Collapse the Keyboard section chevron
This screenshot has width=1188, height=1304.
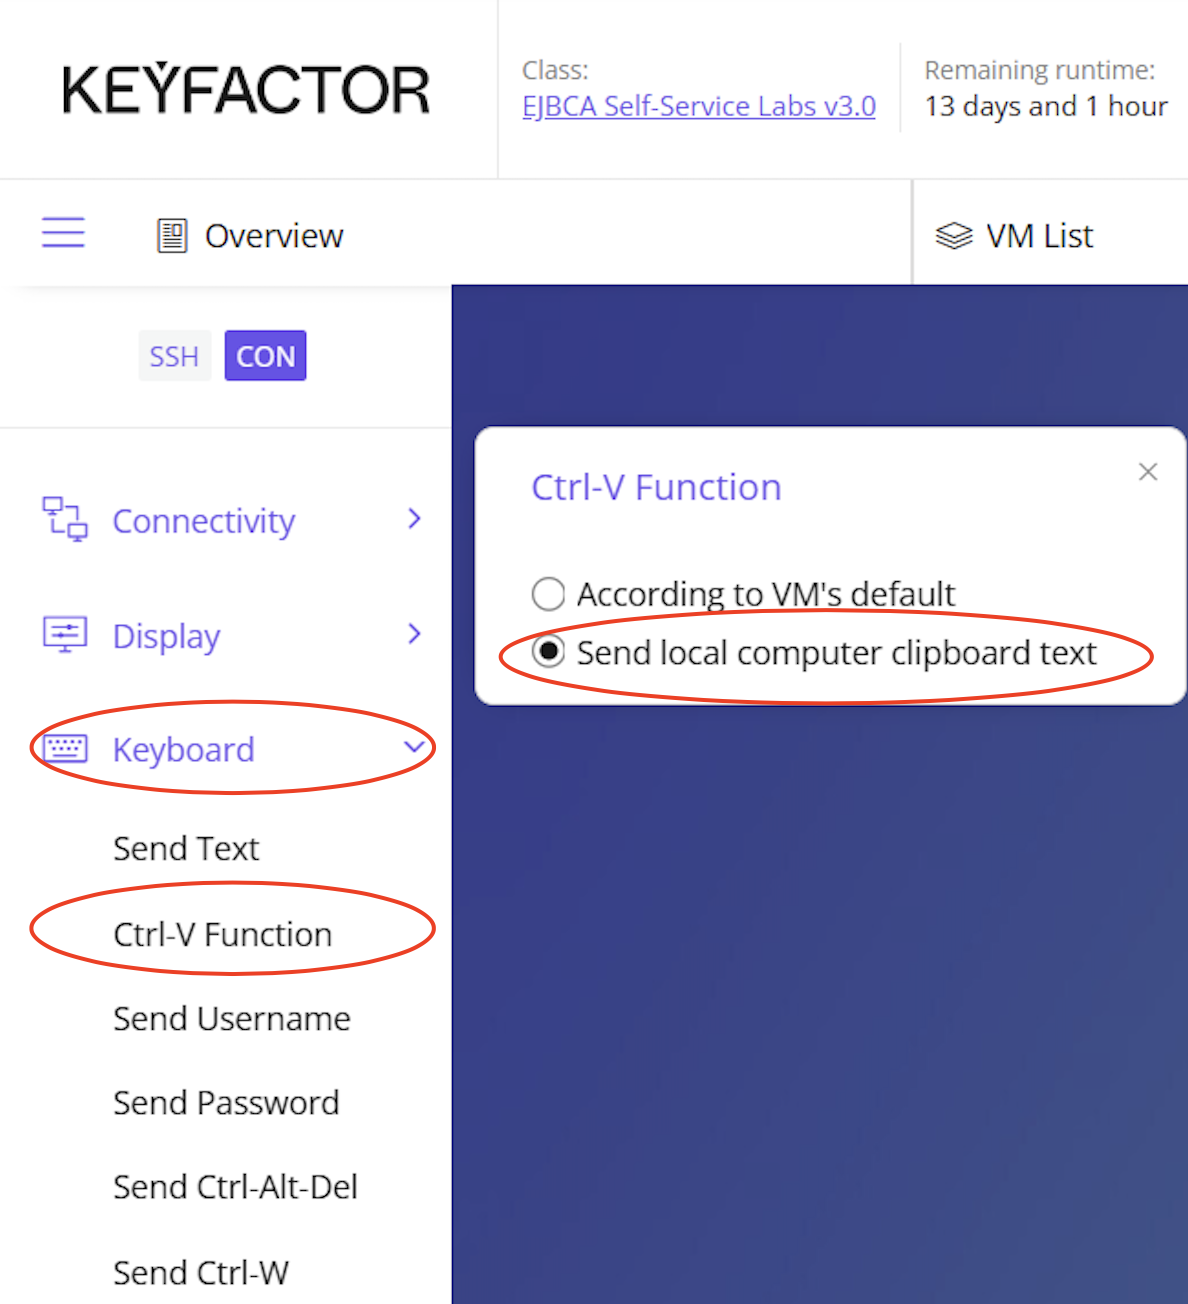coord(415,747)
